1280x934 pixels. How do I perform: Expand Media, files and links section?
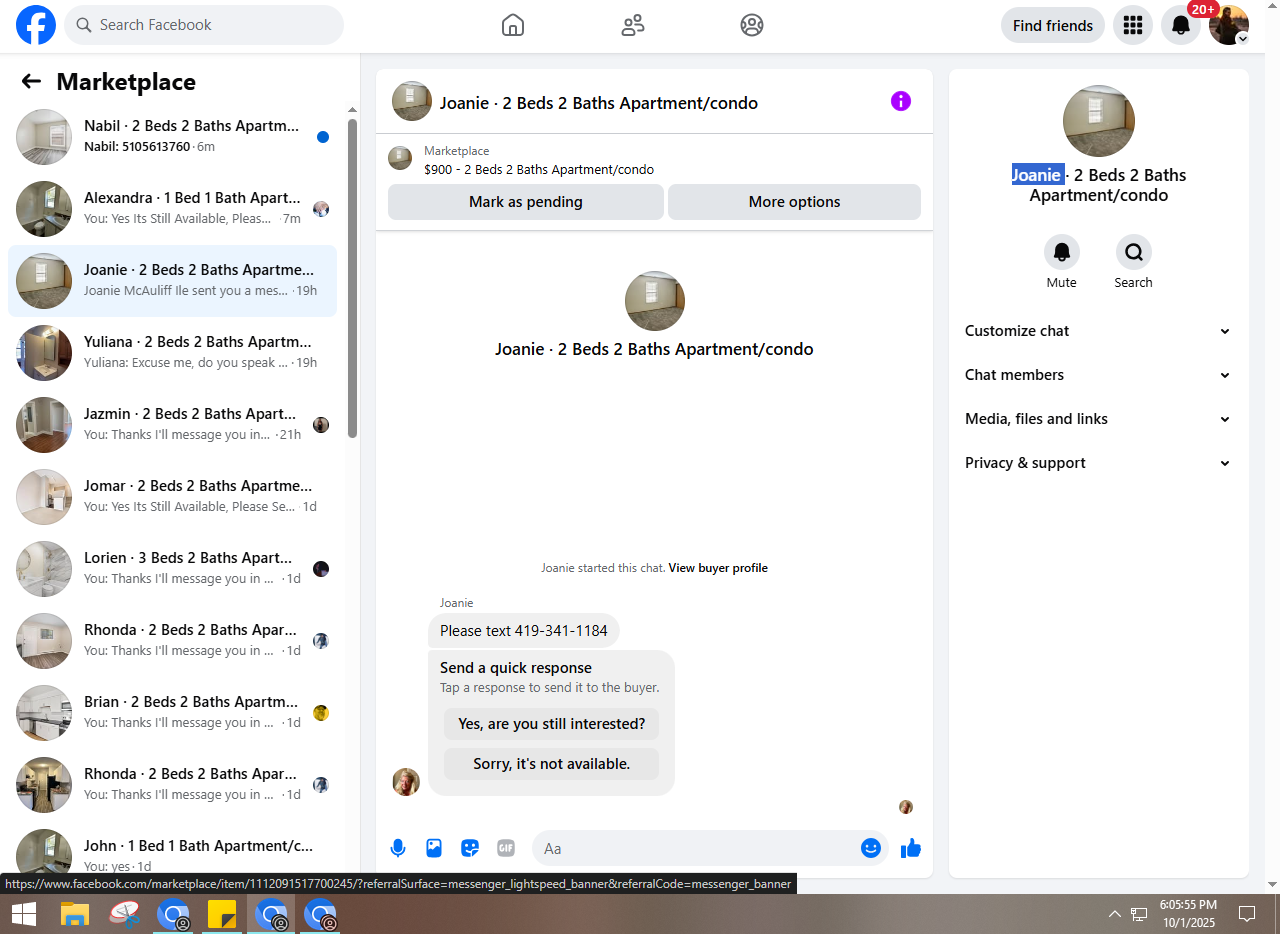1099,419
